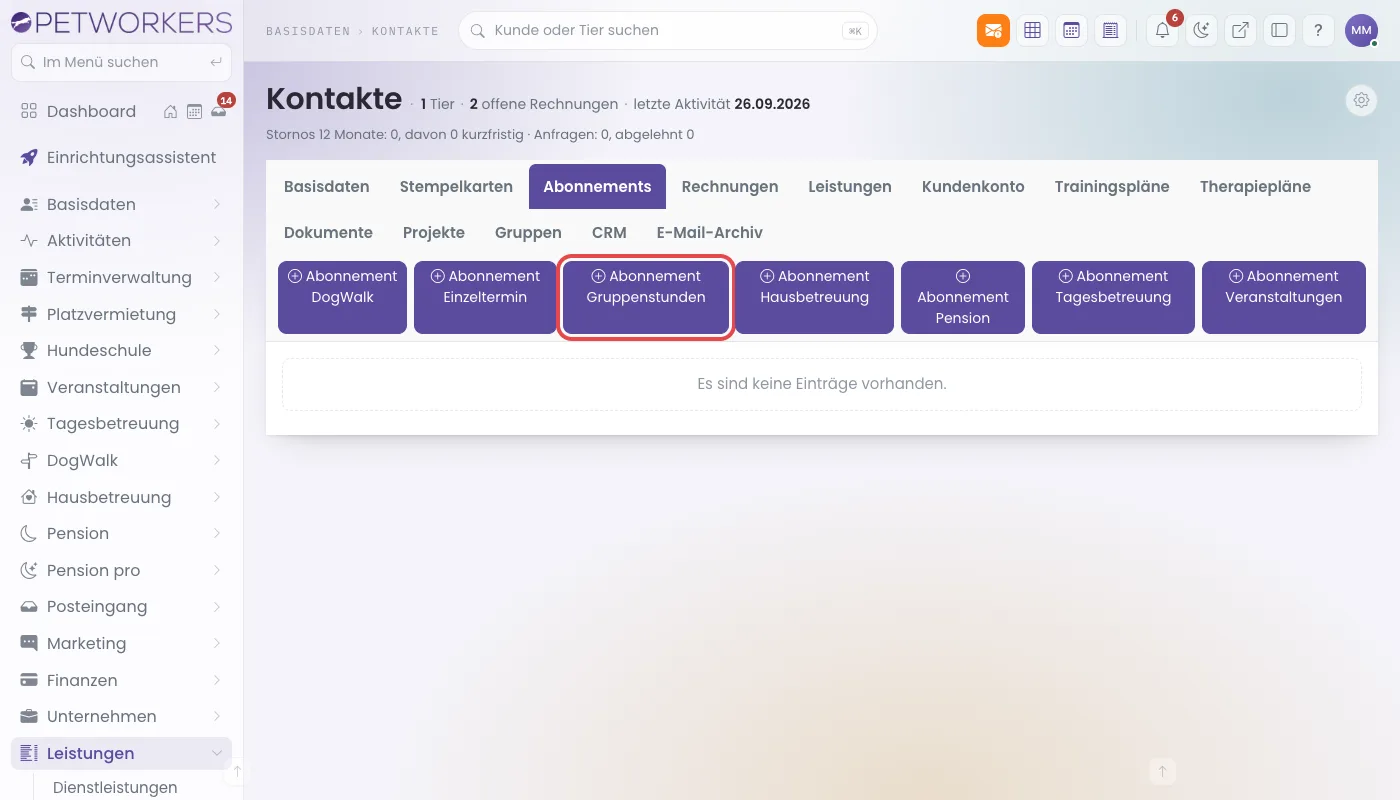Screen dimensions: 1400x800
Task: Add Abonnement Pension
Action: tap(963, 297)
